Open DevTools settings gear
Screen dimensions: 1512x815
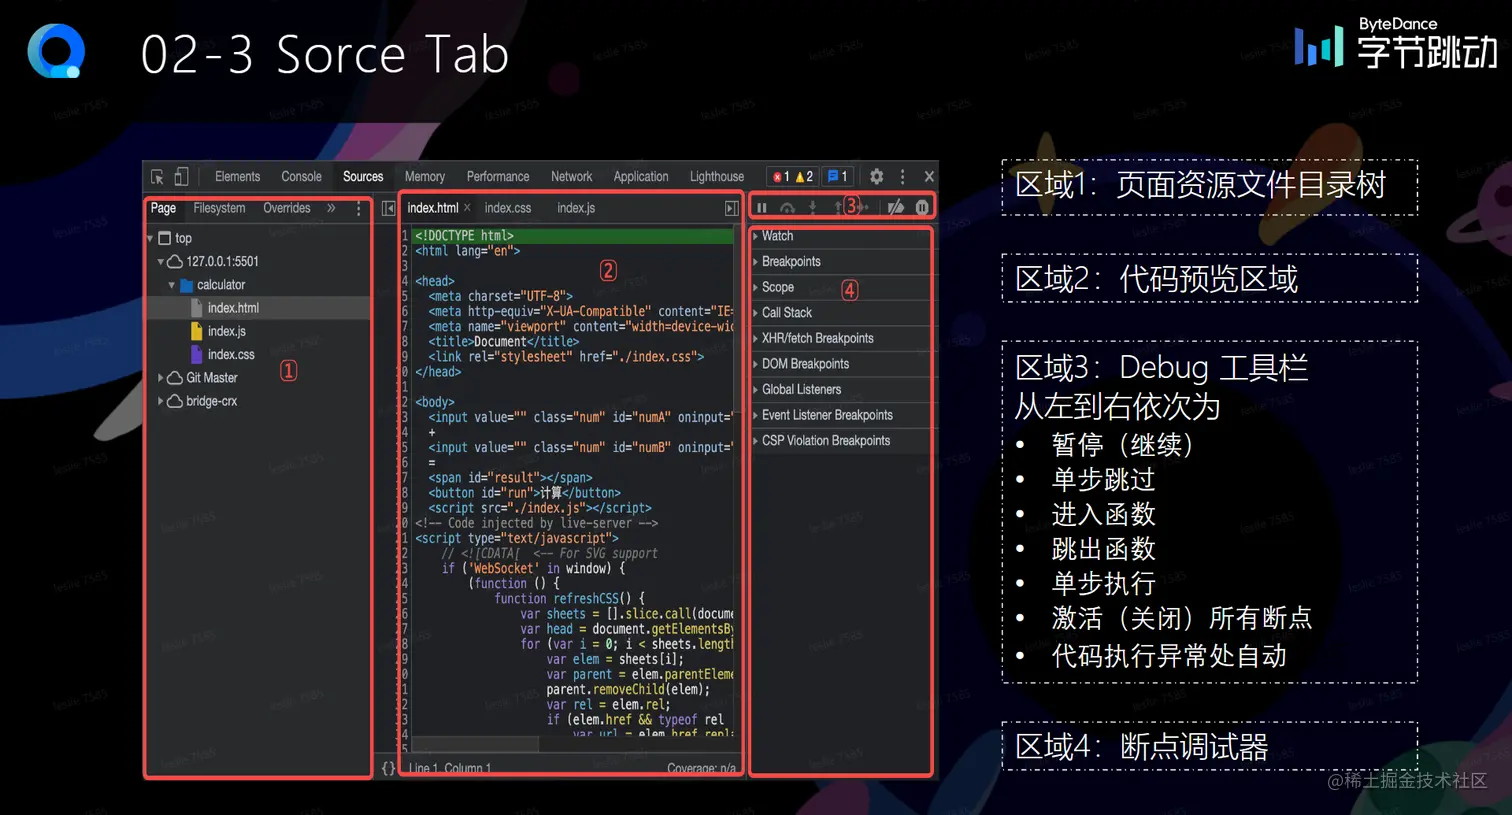tap(876, 177)
